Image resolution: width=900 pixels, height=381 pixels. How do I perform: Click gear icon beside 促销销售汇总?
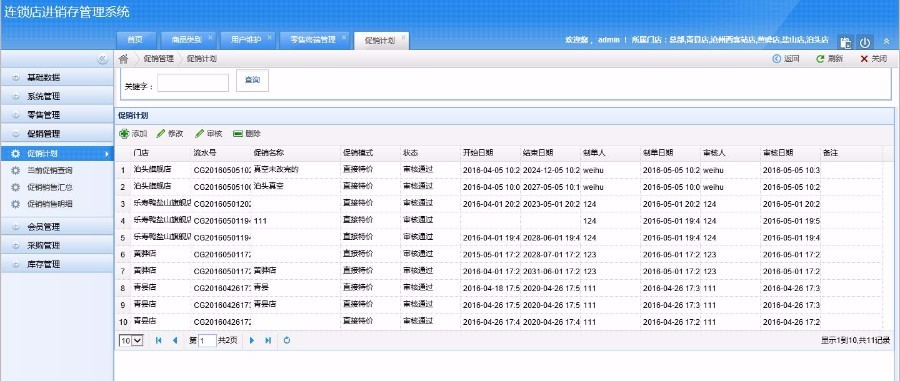pos(15,187)
